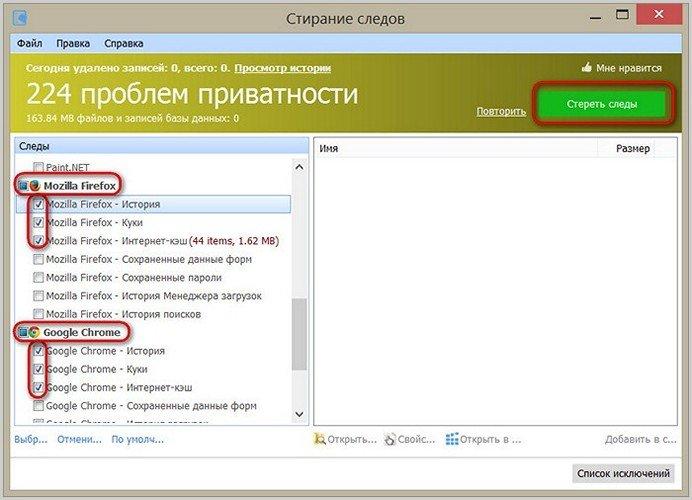Enable Google Chrome - Сохраненные данные форм
The height and width of the screenshot is (500, 692).
pos(38,406)
